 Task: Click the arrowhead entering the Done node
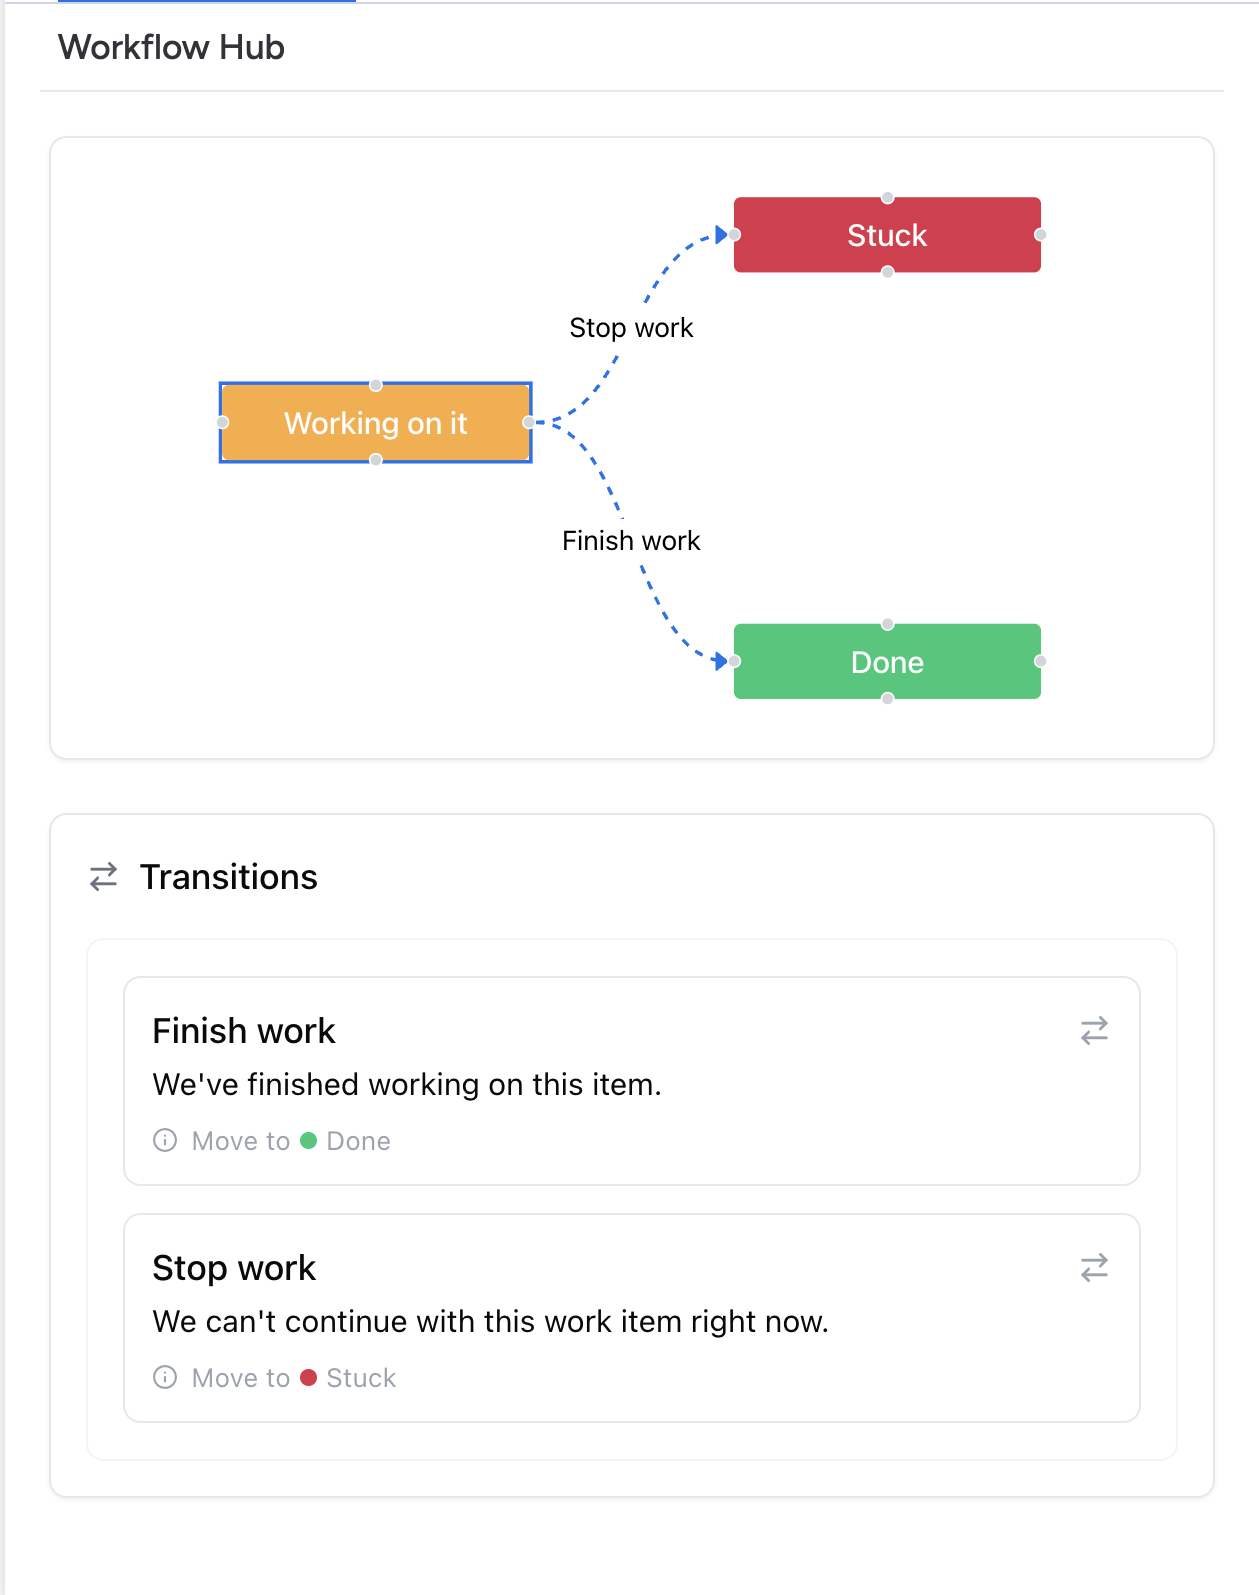pyautogui.click(x=721, y=661)
